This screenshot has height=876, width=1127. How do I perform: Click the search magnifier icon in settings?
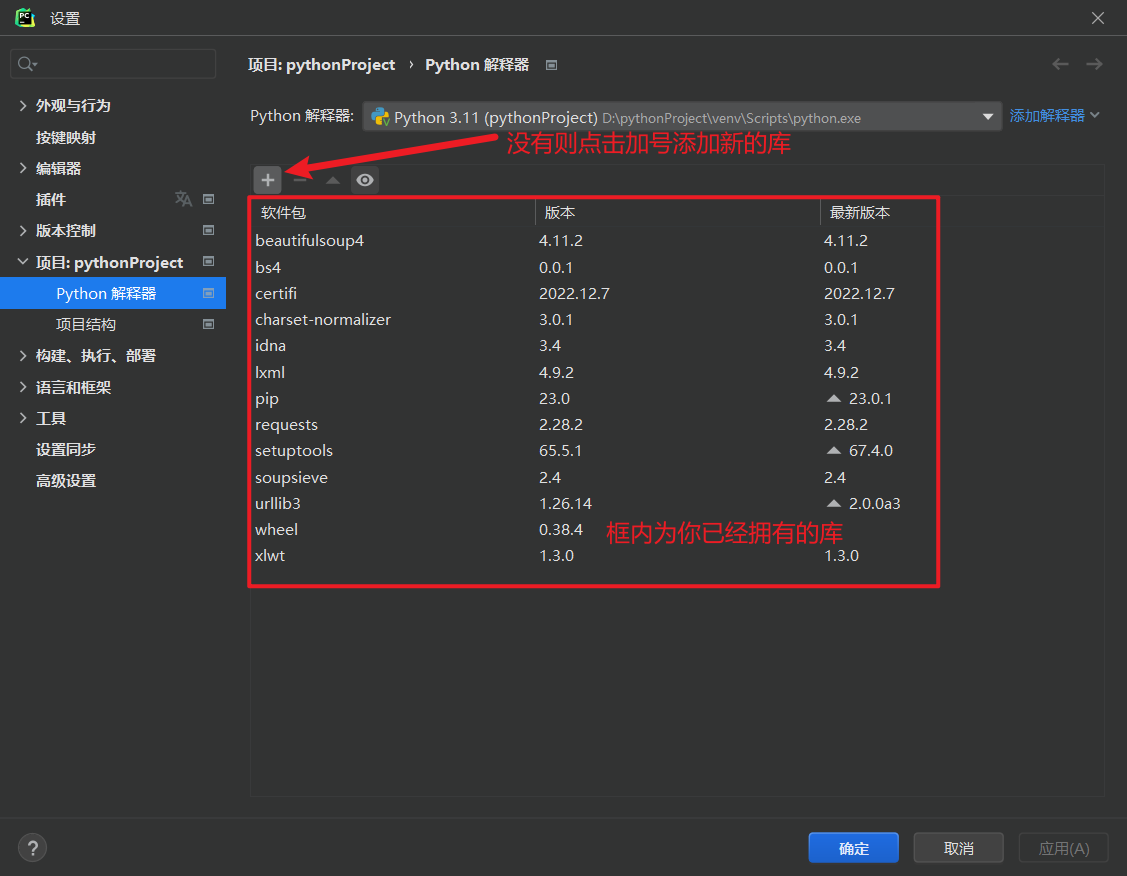(27, 64)
